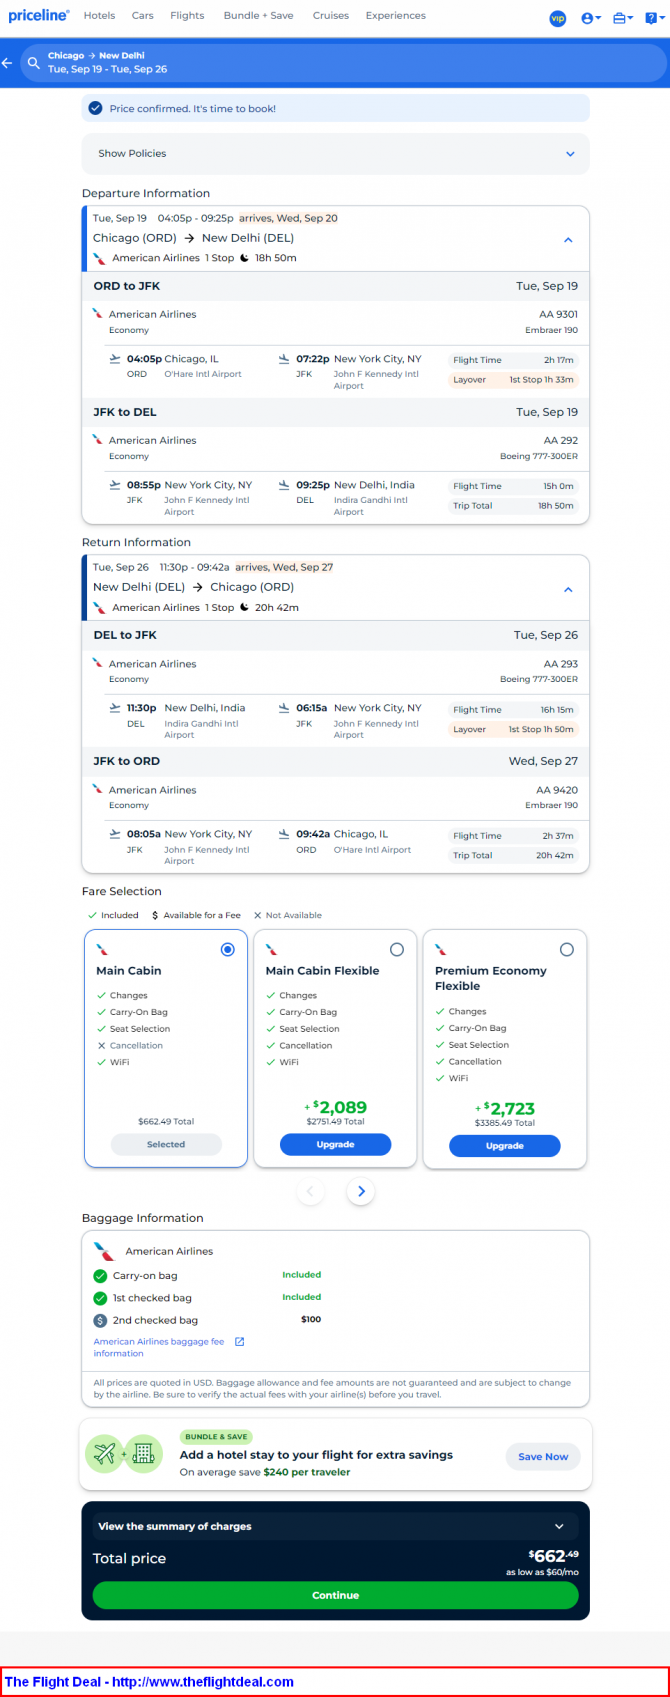Screen dimensions: 670x1697
Task: Select the Main Cabin fare radio button
Action: 227,950
